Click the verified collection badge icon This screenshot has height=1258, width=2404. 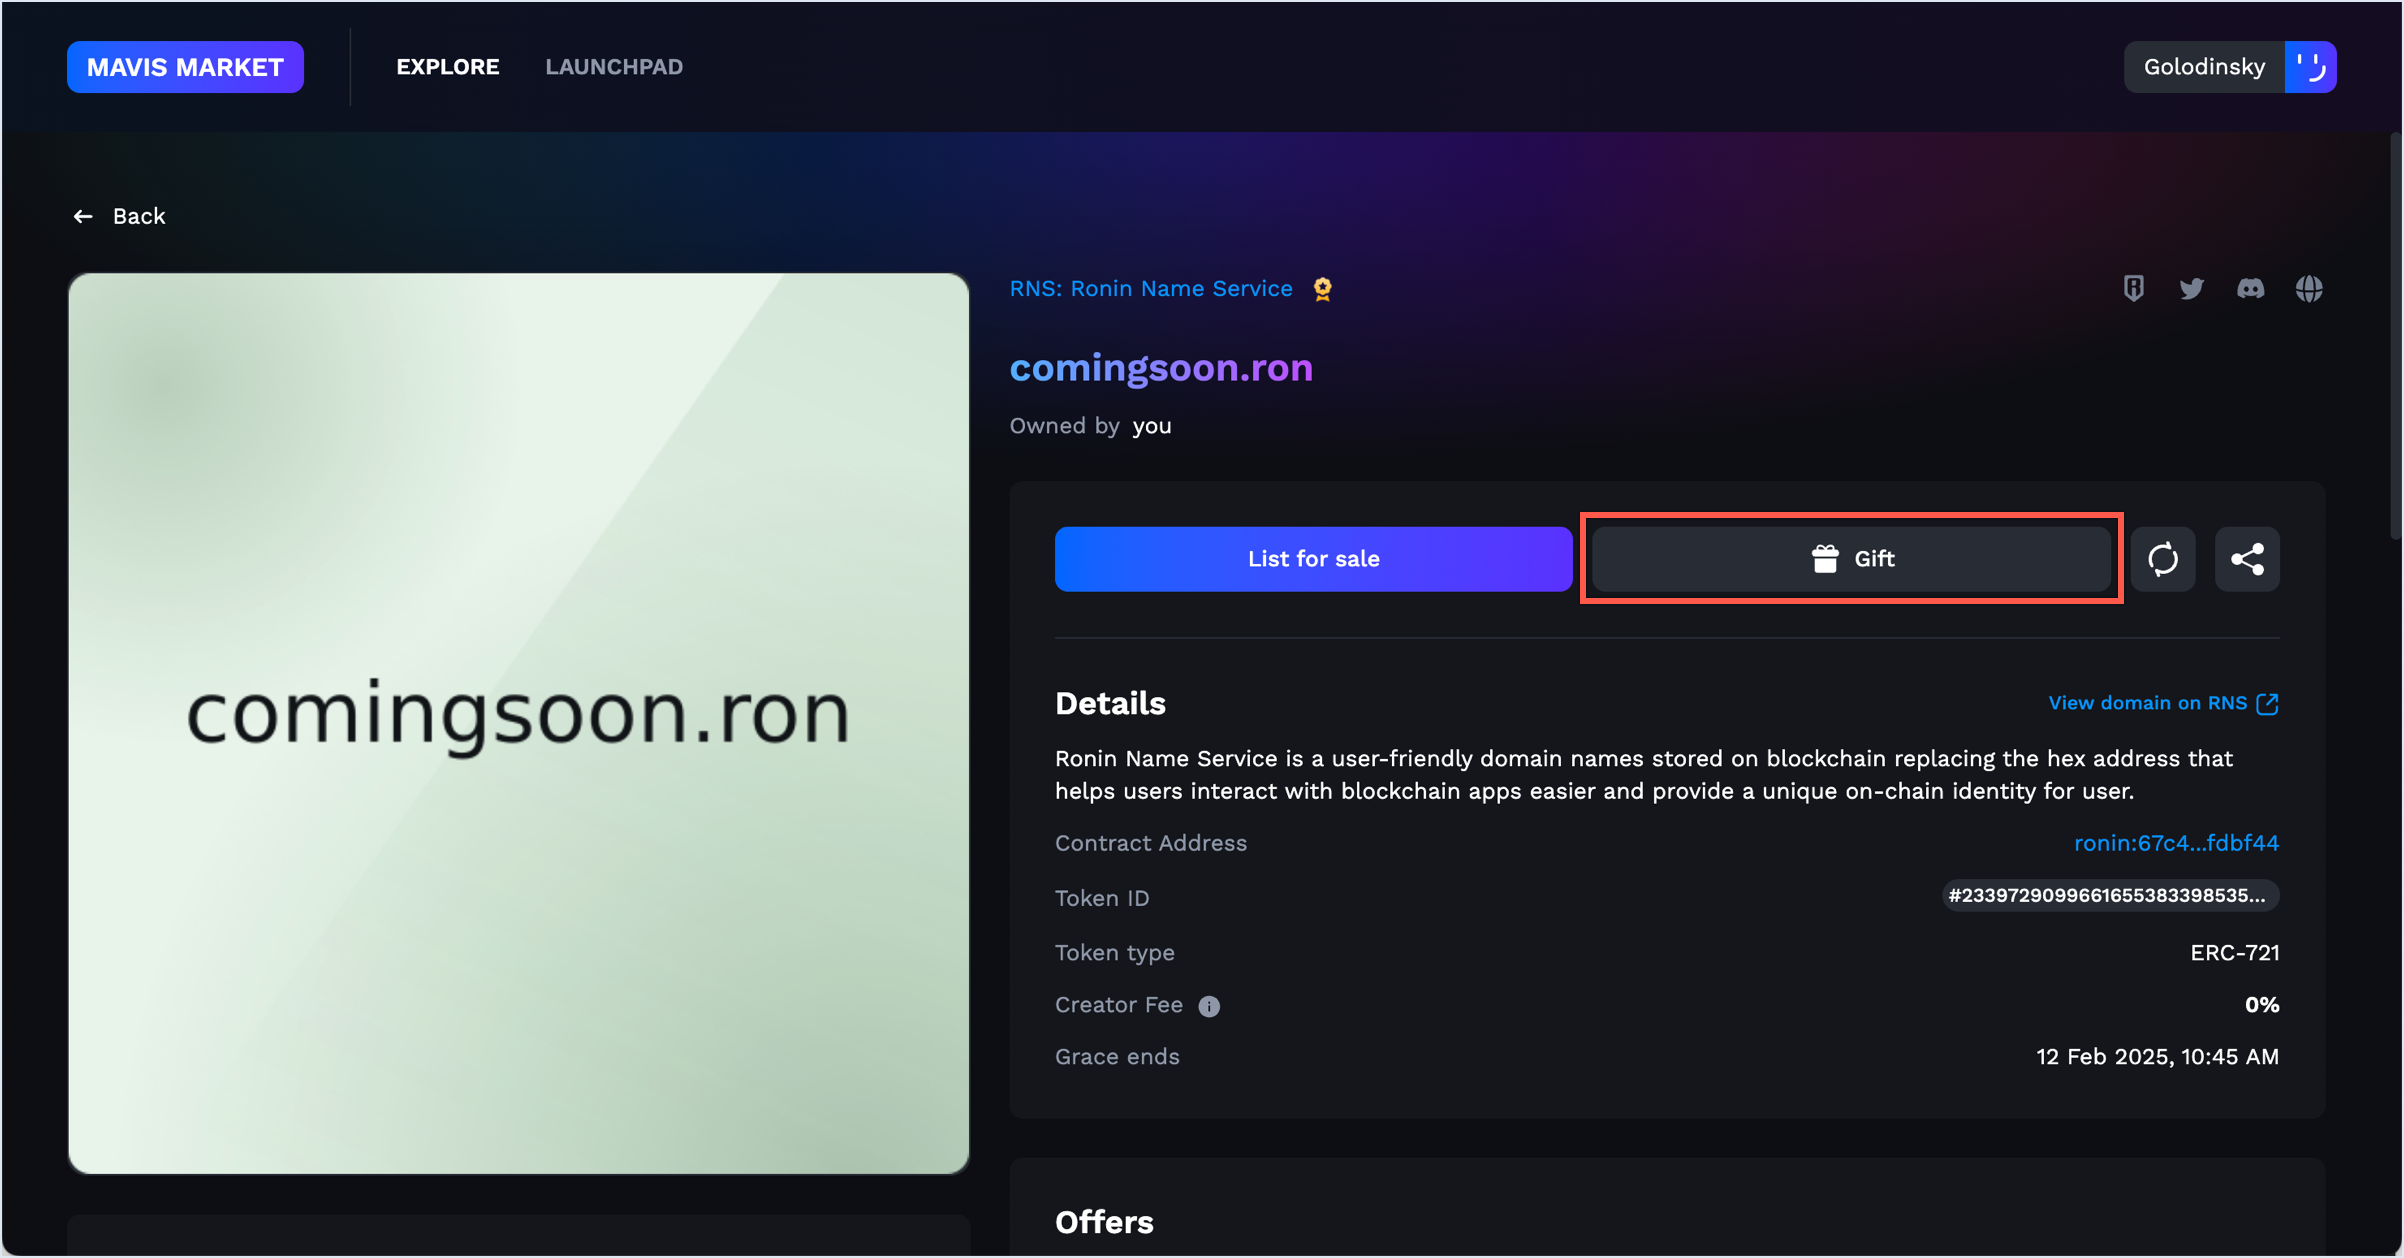pos(1322,289)
